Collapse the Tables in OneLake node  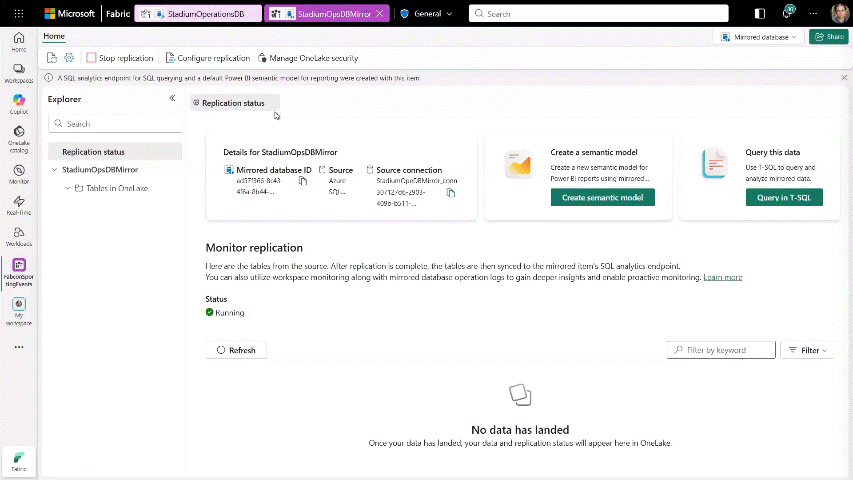(x=67, y=188)
